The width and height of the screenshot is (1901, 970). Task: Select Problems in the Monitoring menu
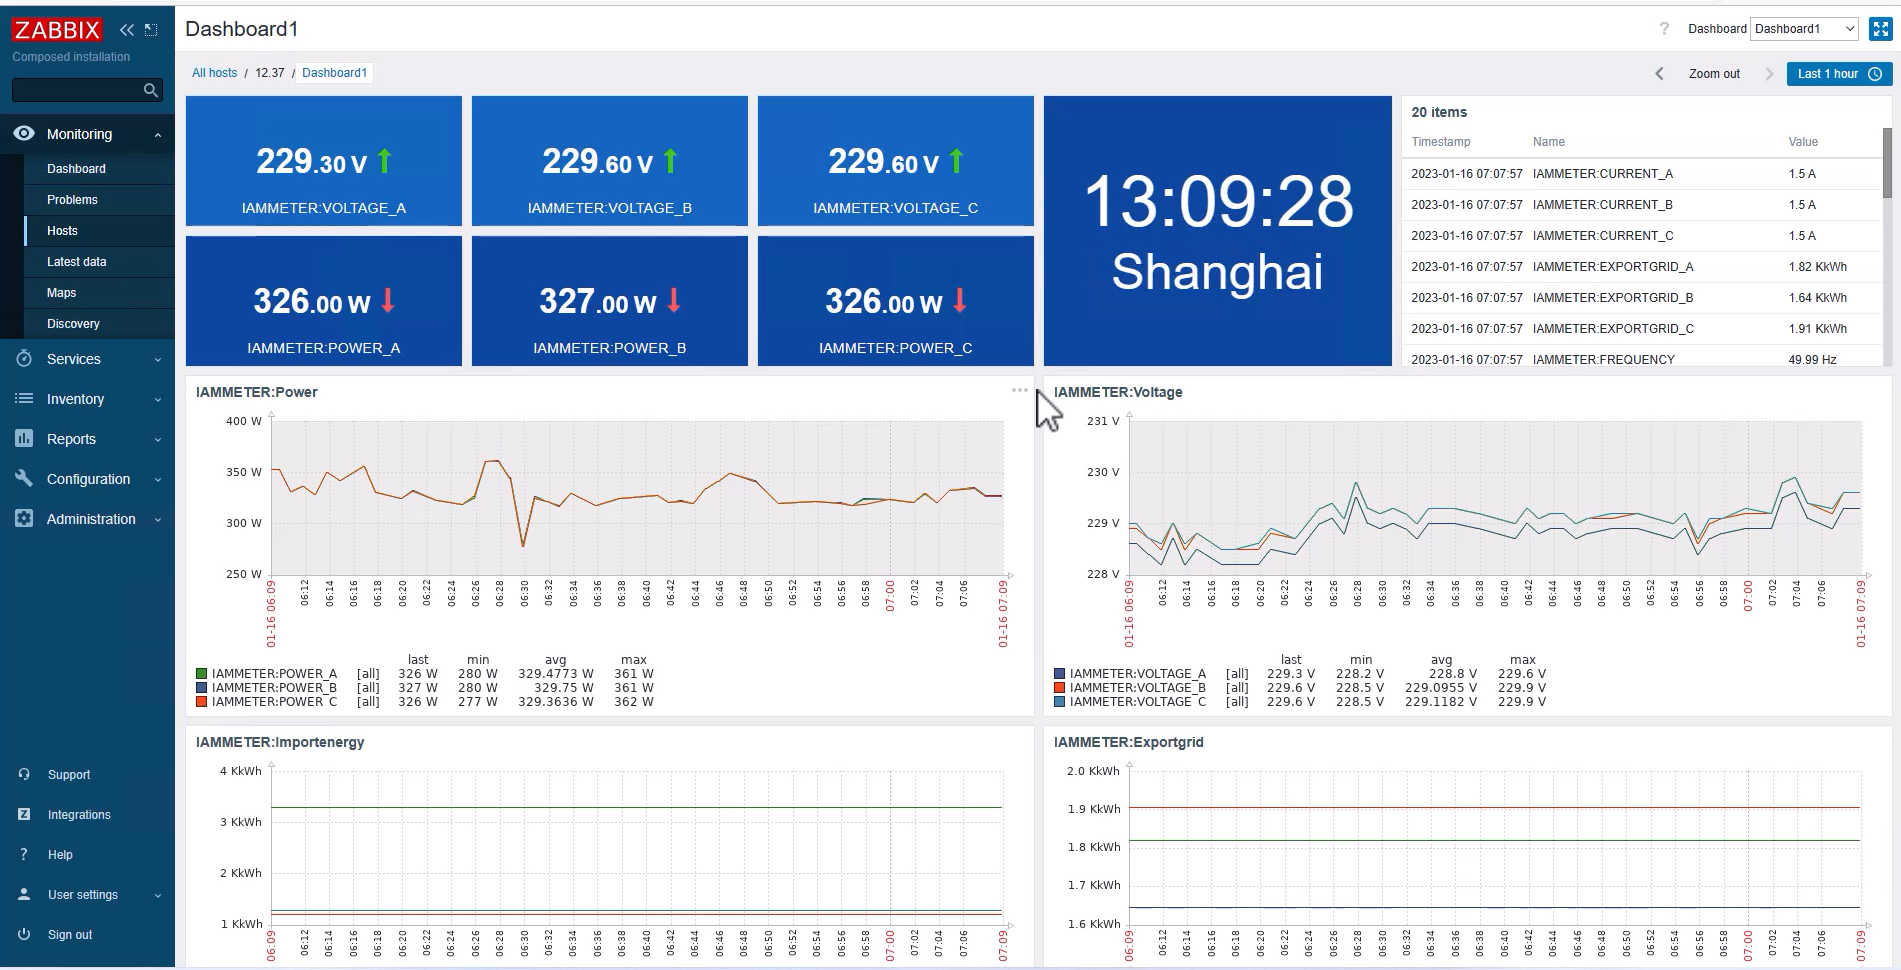[72, 200]
